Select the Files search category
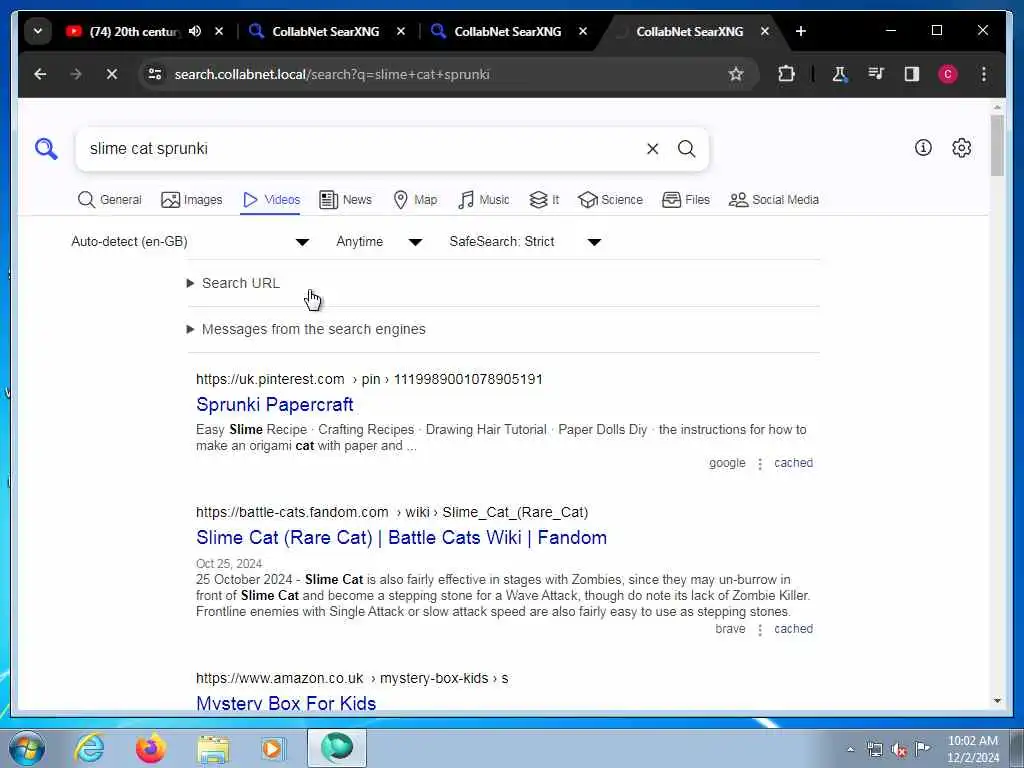This screenshot has height=768, width=1024. tap(686, 200)
